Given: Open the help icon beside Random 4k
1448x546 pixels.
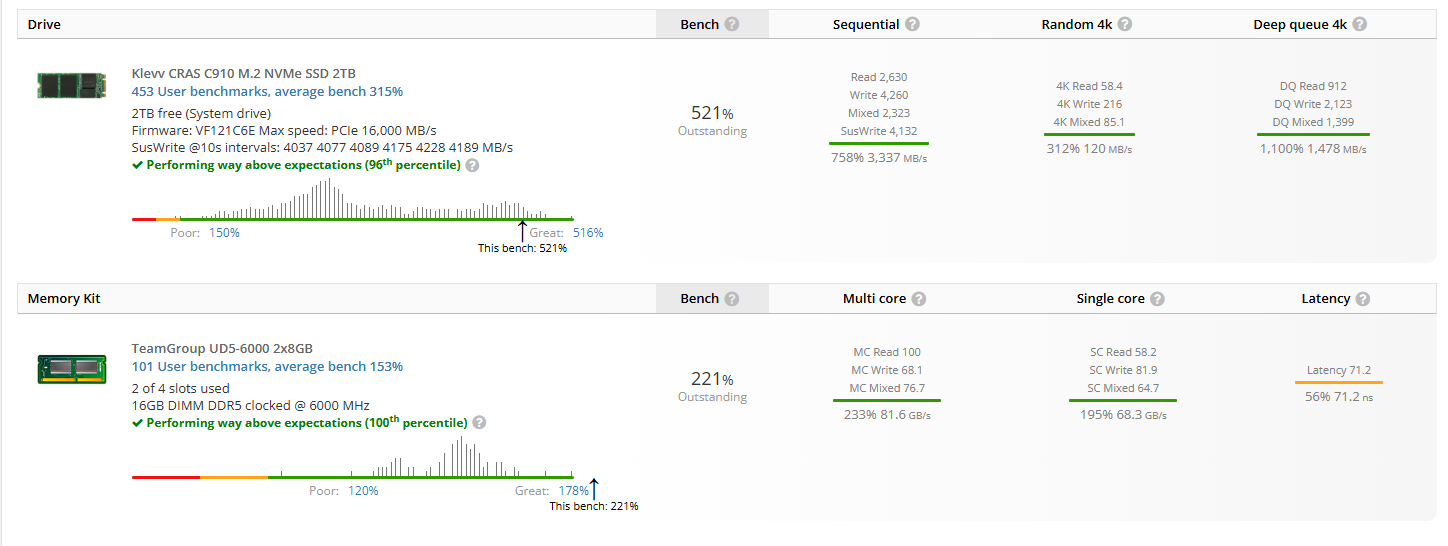Looking at the screenshot, I should (x=1125, y=24).
